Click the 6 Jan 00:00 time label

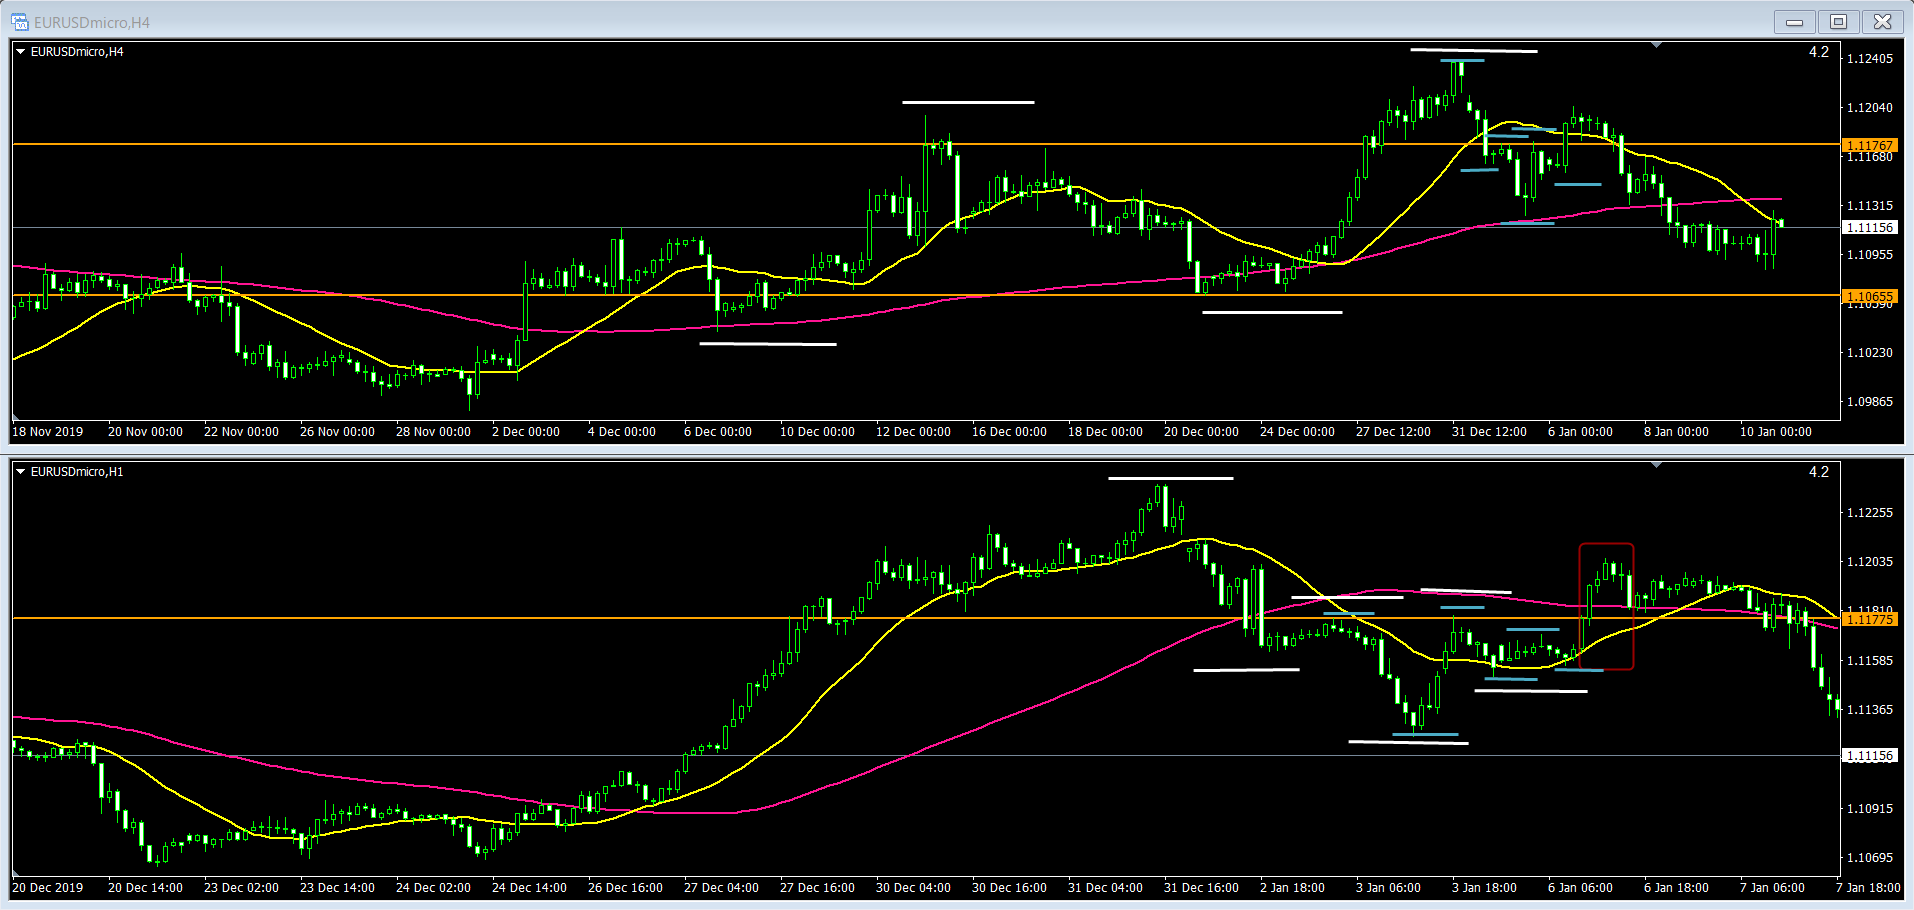1580,432
